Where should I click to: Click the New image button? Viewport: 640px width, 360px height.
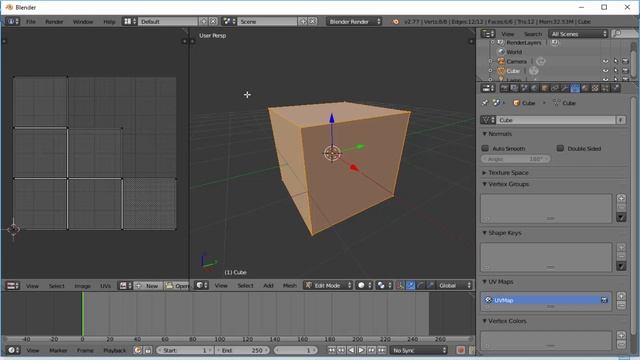click(148, 286)
